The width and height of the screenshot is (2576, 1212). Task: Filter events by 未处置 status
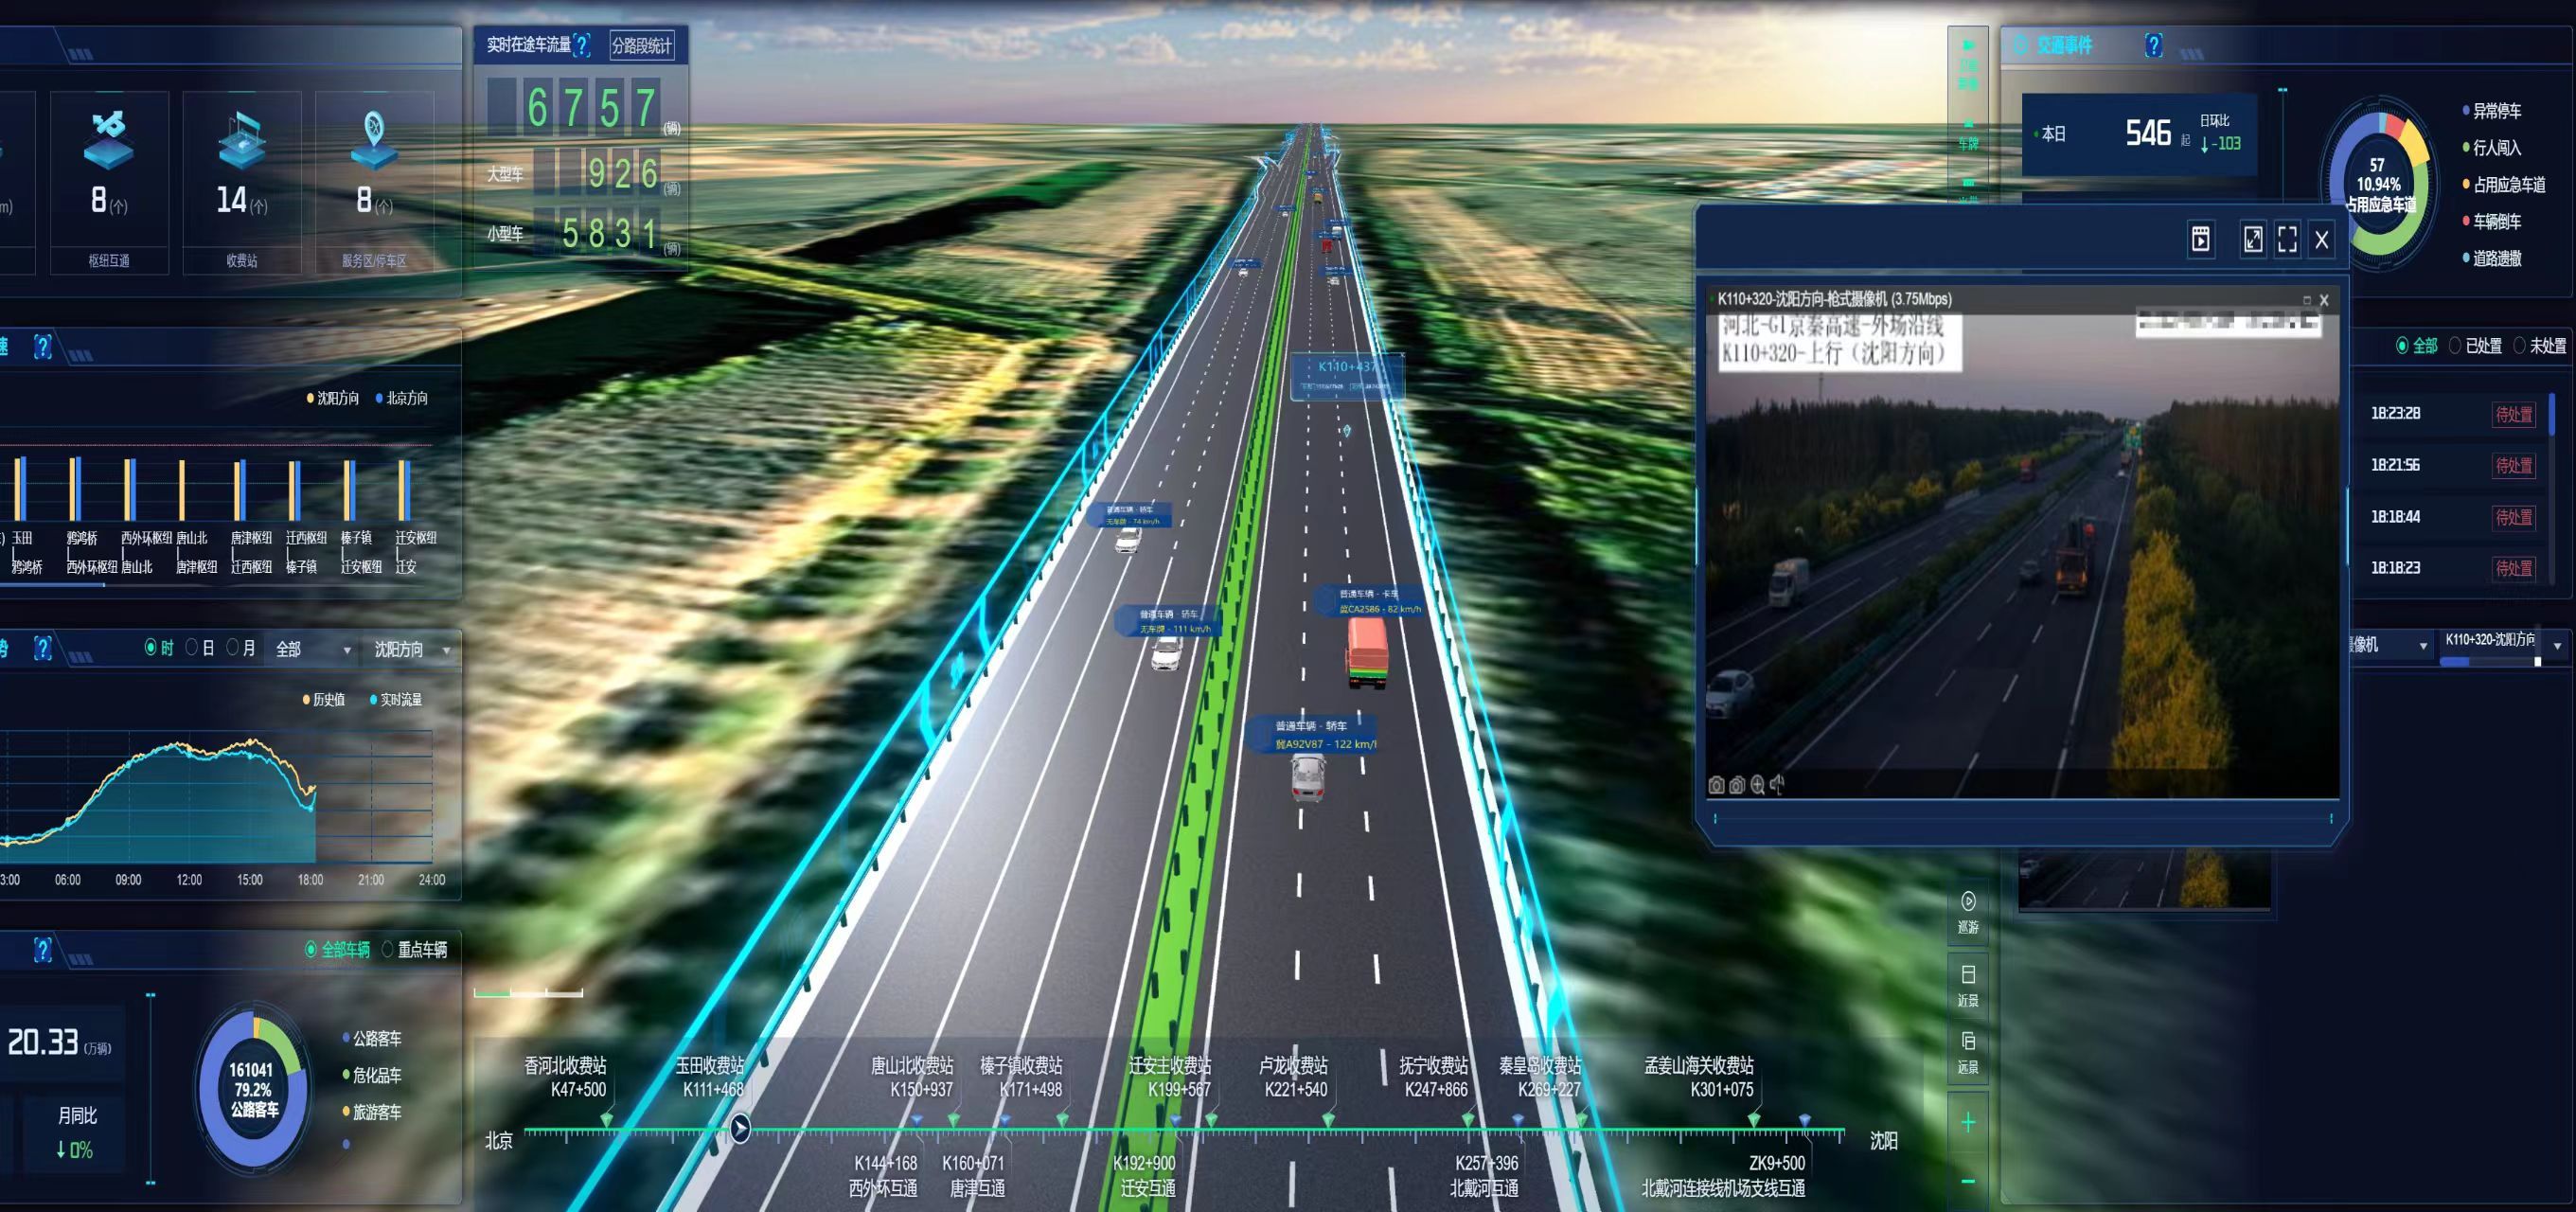[x=2520, y=346]
